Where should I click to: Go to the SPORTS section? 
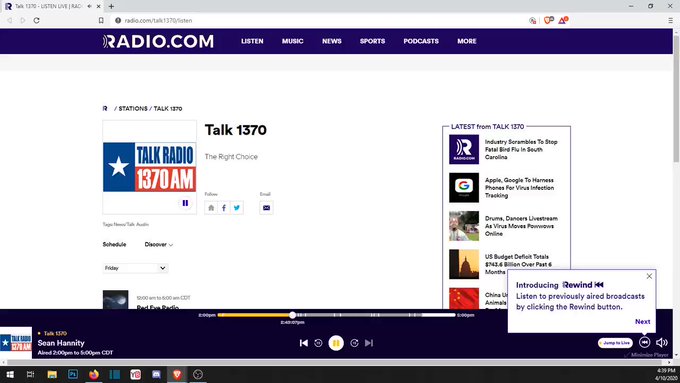[372, 41]
